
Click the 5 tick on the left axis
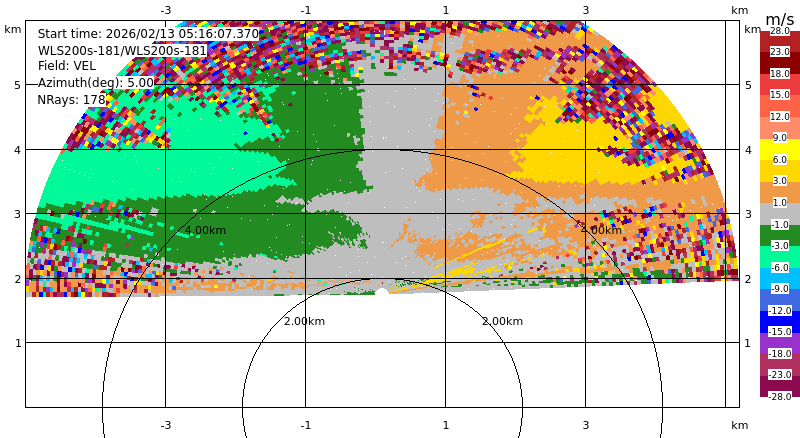pos(18,85)
